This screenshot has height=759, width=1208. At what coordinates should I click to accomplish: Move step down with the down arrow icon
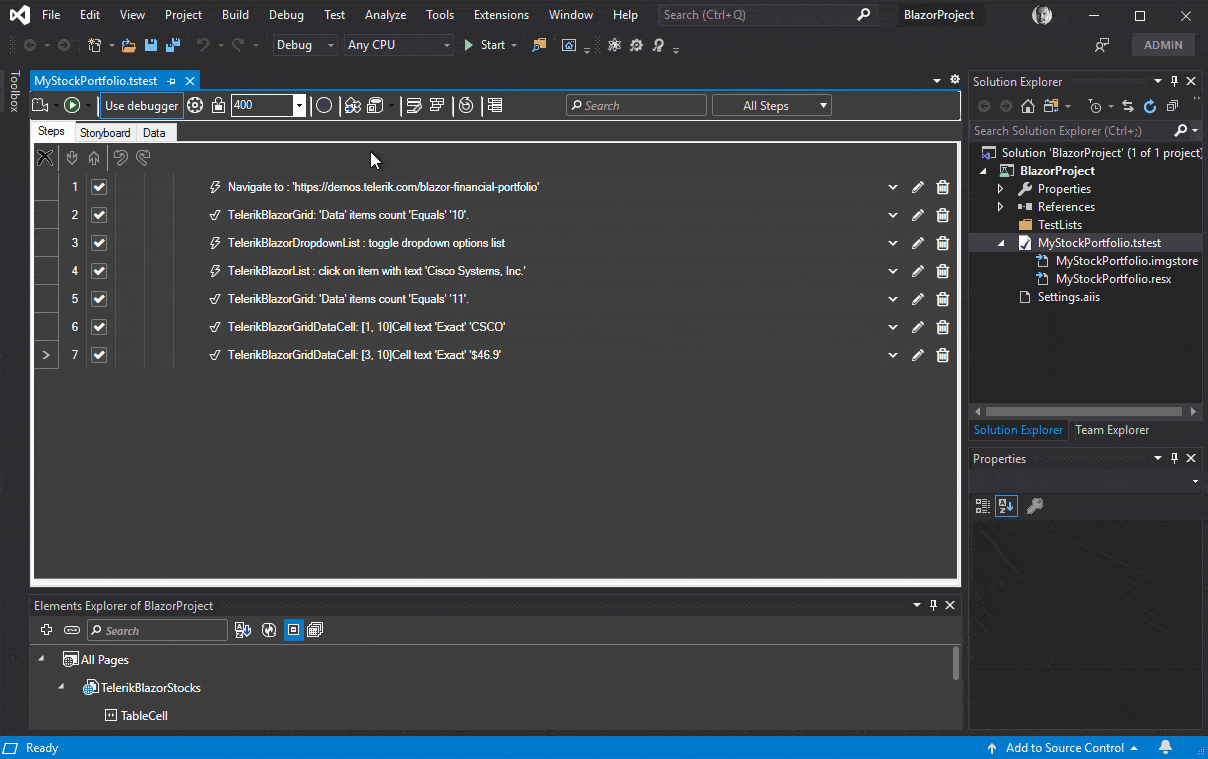click(x=72, y=157)
